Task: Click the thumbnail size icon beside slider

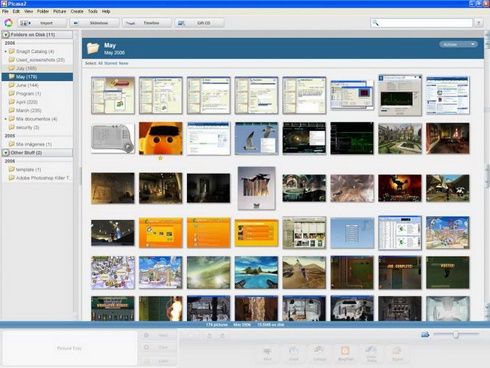Action: 425,334
